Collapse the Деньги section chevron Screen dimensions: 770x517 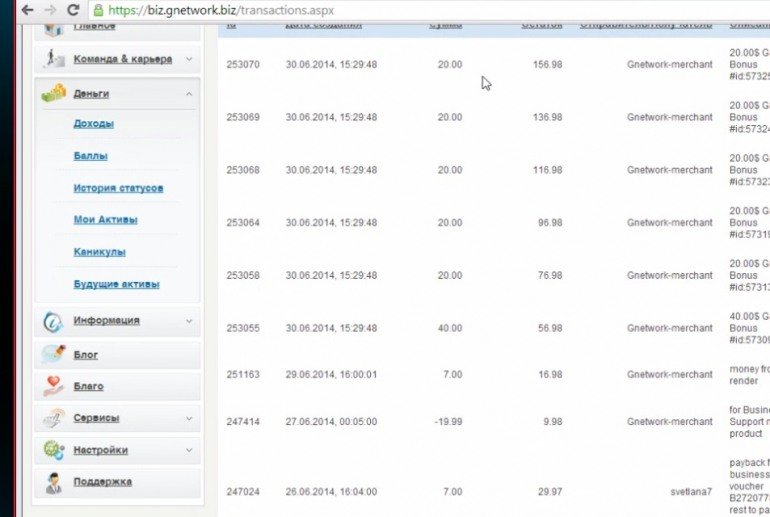point(188,94)
